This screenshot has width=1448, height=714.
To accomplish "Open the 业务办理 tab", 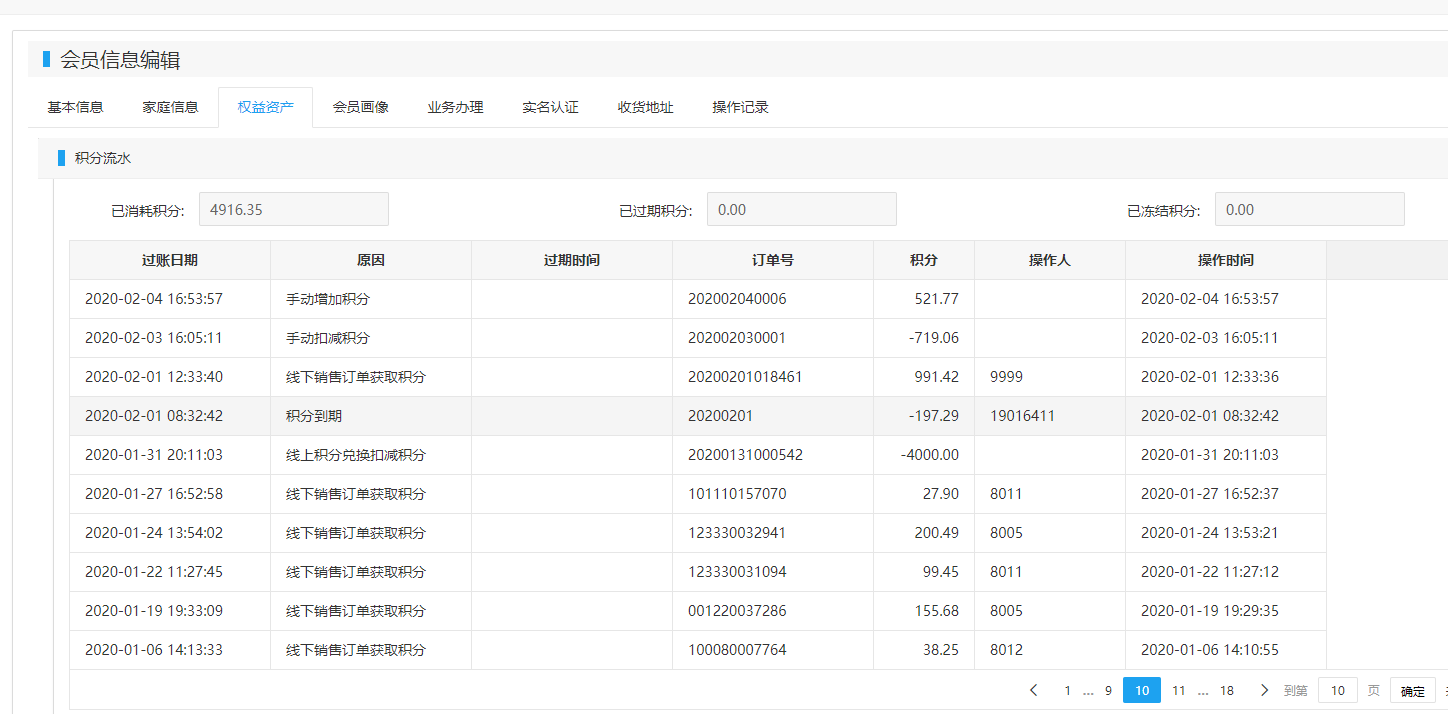I will [455, 107].
